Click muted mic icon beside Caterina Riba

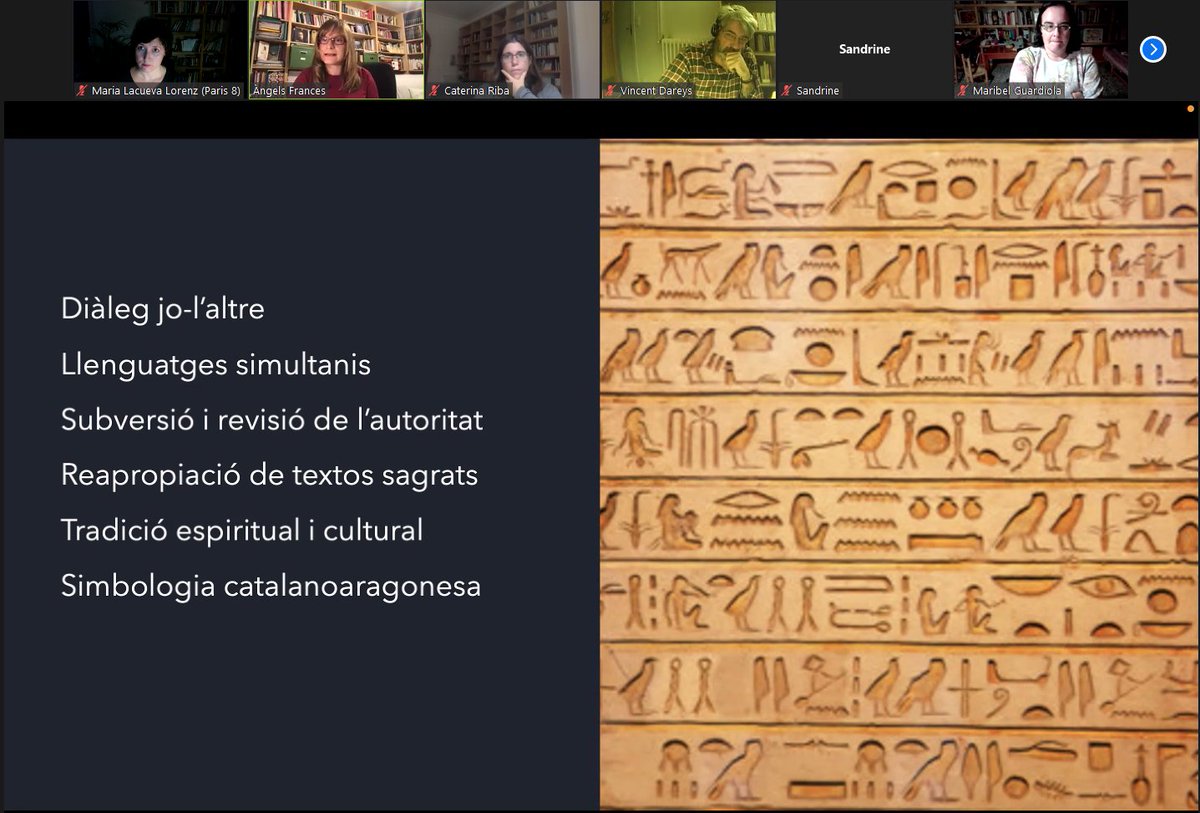pos(435,91)
